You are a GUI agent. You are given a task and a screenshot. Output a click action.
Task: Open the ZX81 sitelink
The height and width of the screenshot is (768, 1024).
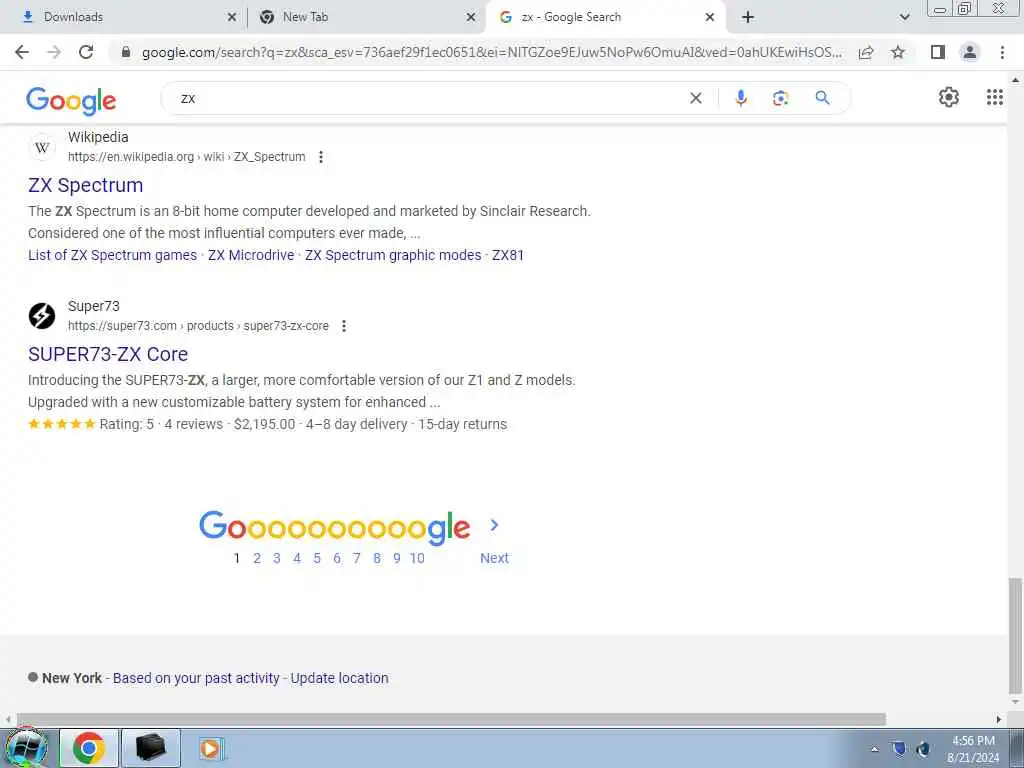pyautogui.click(x=508, y=255)
